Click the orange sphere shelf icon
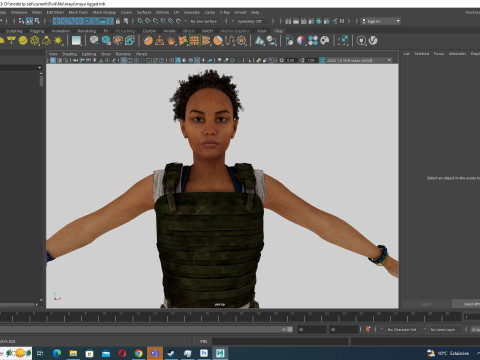The height and width of the screenshot is (360, 480). (148, 41)
